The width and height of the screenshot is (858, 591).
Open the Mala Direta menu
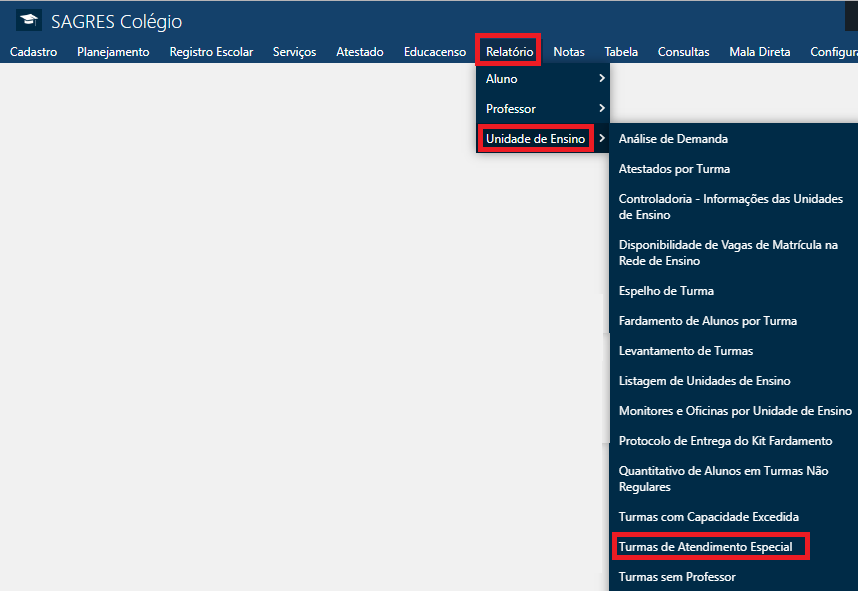pos(759,51)
